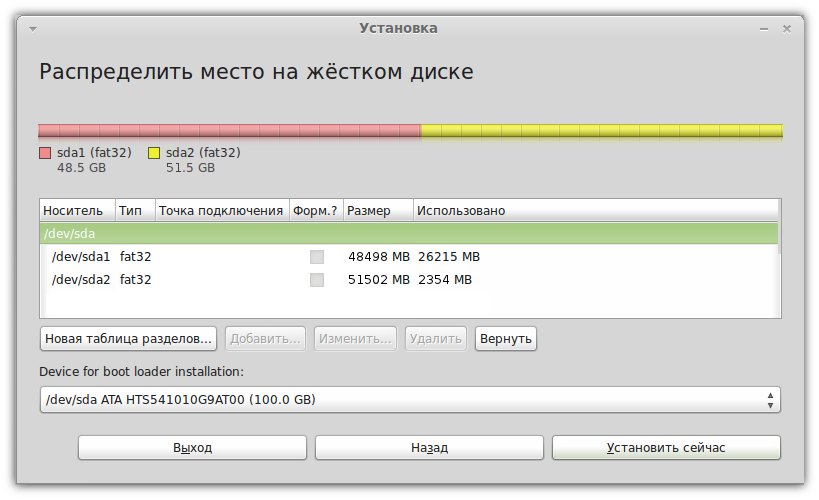Sort by Размер column header
This screenshot has width=819, height=500.
[x=378, y=211]
